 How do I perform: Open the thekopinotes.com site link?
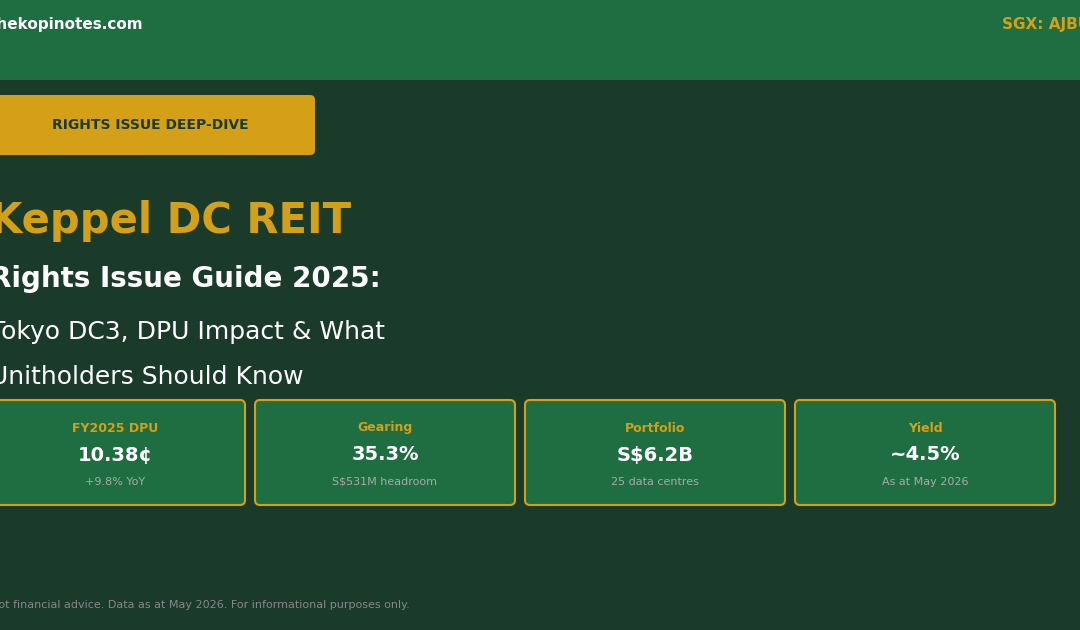70,24
